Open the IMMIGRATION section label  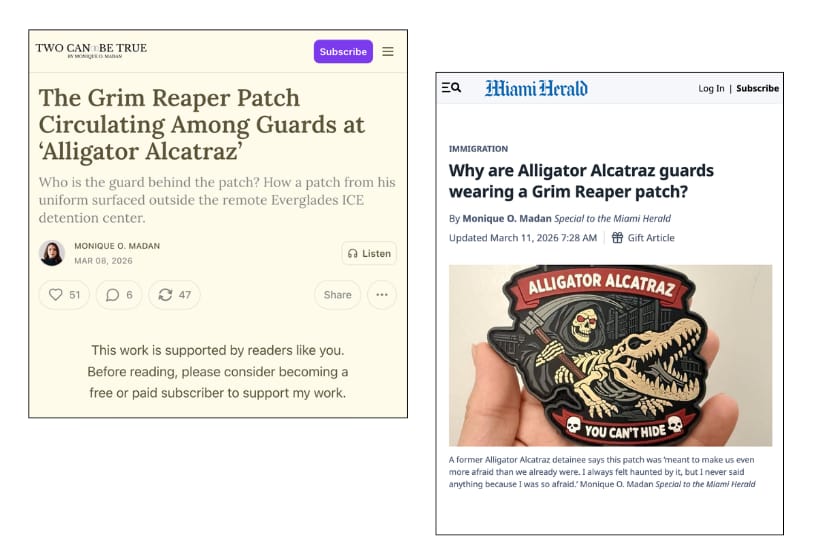478,149
